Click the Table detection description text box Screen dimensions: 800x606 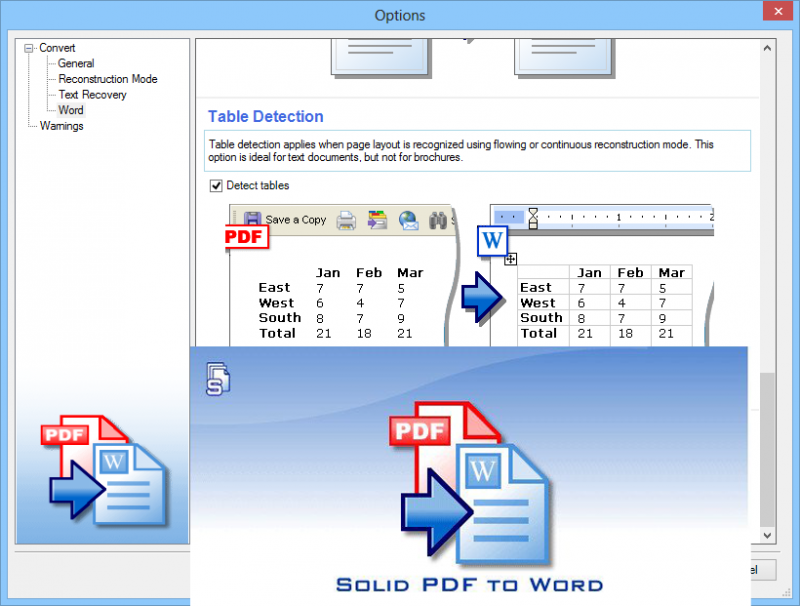(478, 151)
